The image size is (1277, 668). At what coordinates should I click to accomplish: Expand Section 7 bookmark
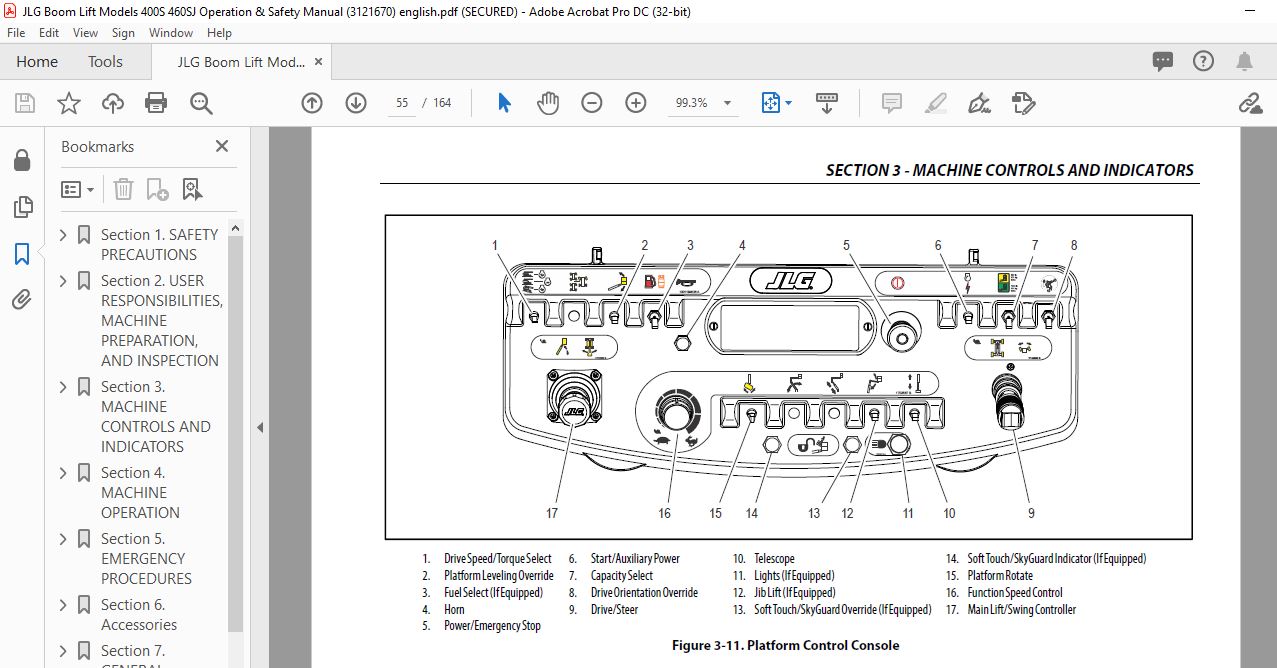[64, 651]
